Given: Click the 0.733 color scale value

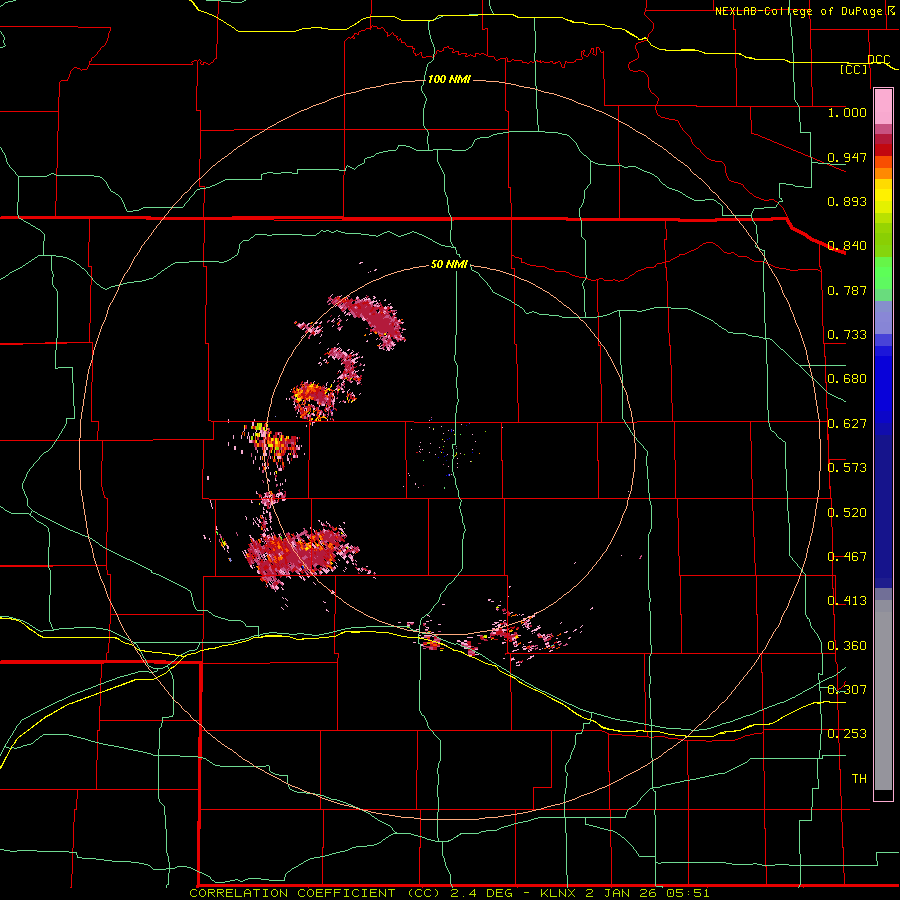Looking at the screenshot, I should point(847,335).
